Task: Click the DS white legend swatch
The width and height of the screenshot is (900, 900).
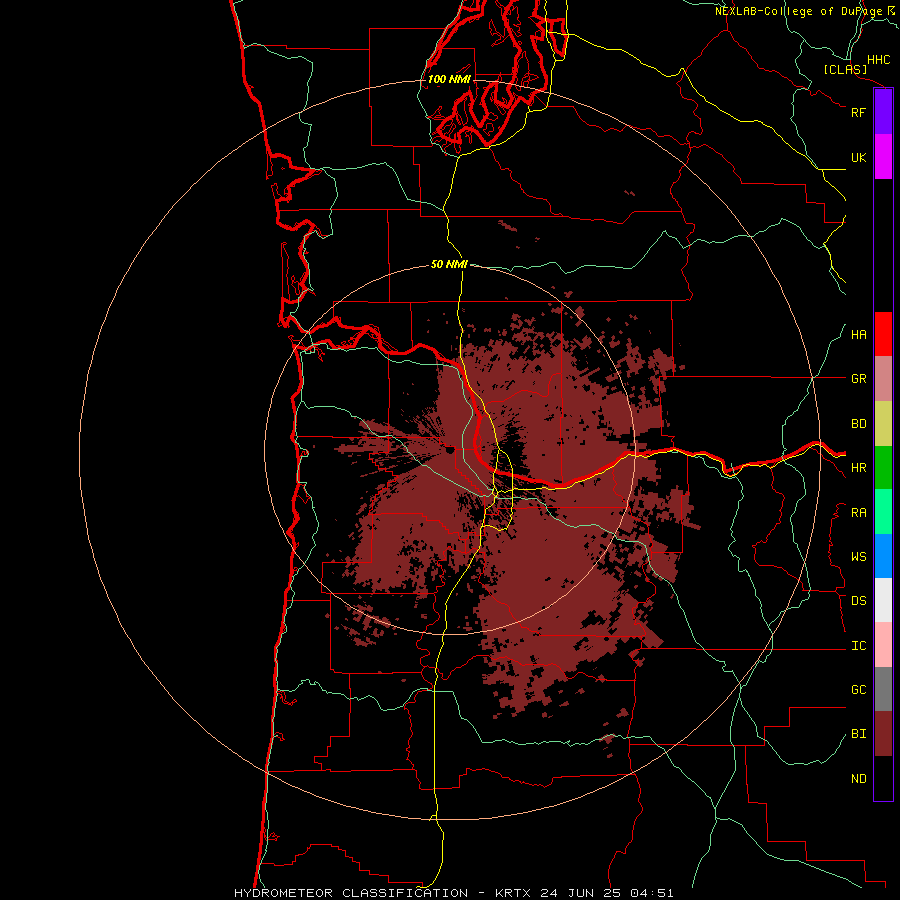Action: coord(883,600)
